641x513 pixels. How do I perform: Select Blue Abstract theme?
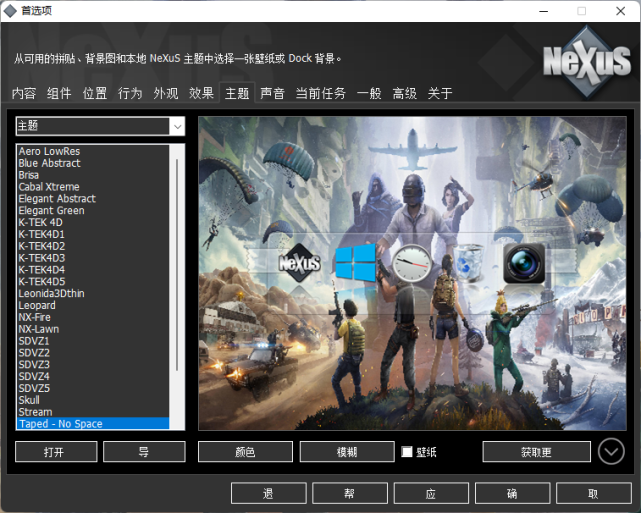92,163
